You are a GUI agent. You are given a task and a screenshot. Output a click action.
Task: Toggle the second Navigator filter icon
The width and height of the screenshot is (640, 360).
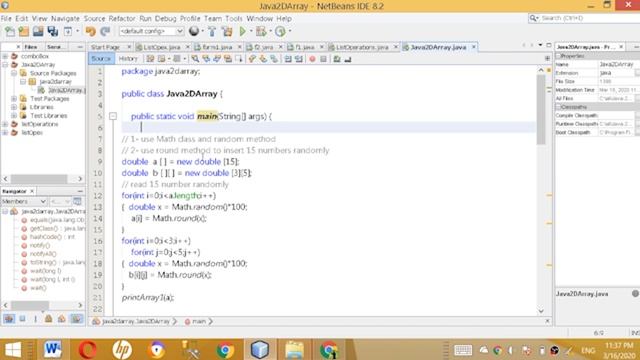tap(22, 319)
